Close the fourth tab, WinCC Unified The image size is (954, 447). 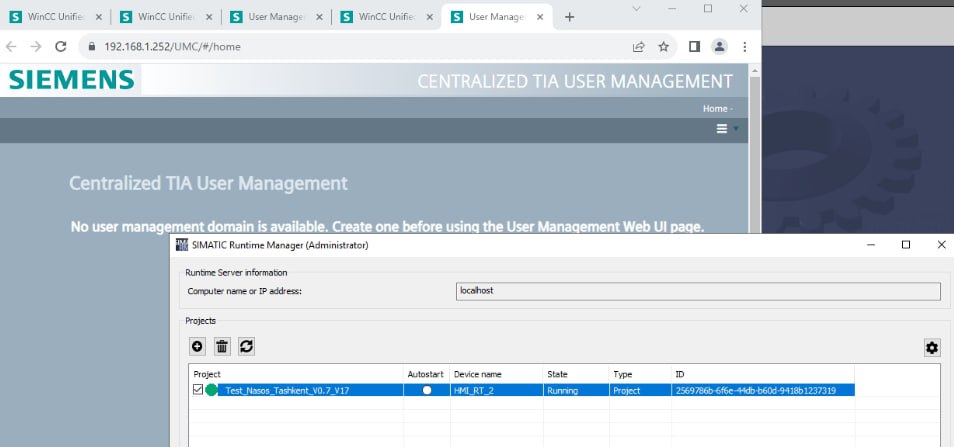click(x=430, y=17)
